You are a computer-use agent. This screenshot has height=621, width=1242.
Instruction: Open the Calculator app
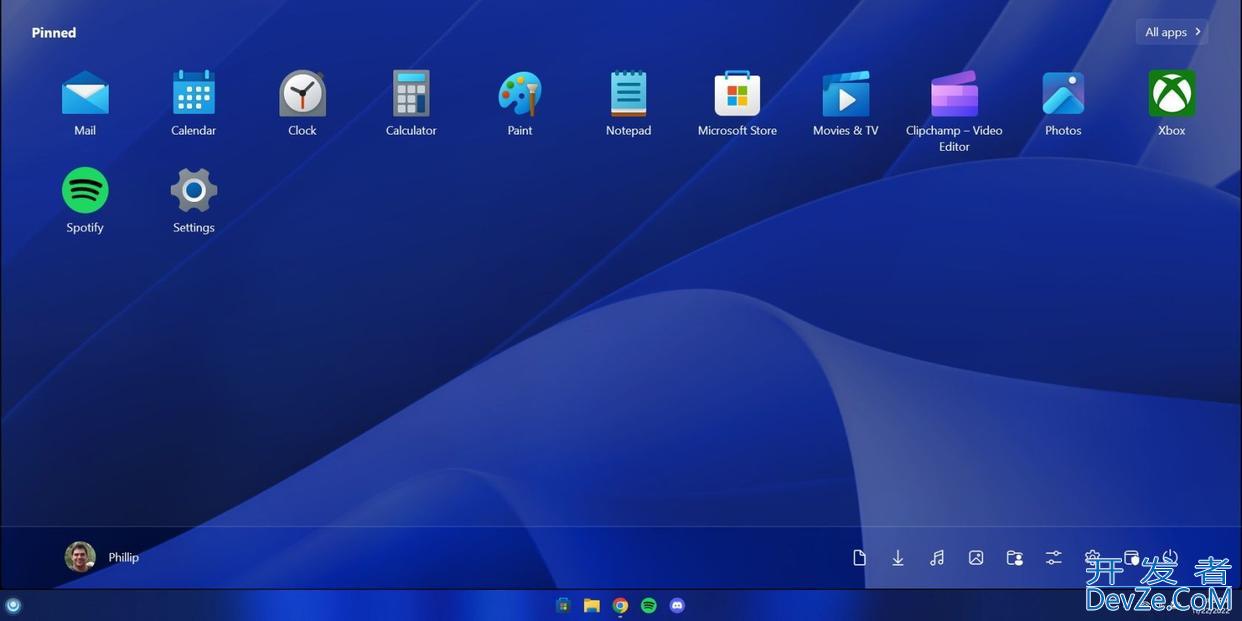click(411, 103)
